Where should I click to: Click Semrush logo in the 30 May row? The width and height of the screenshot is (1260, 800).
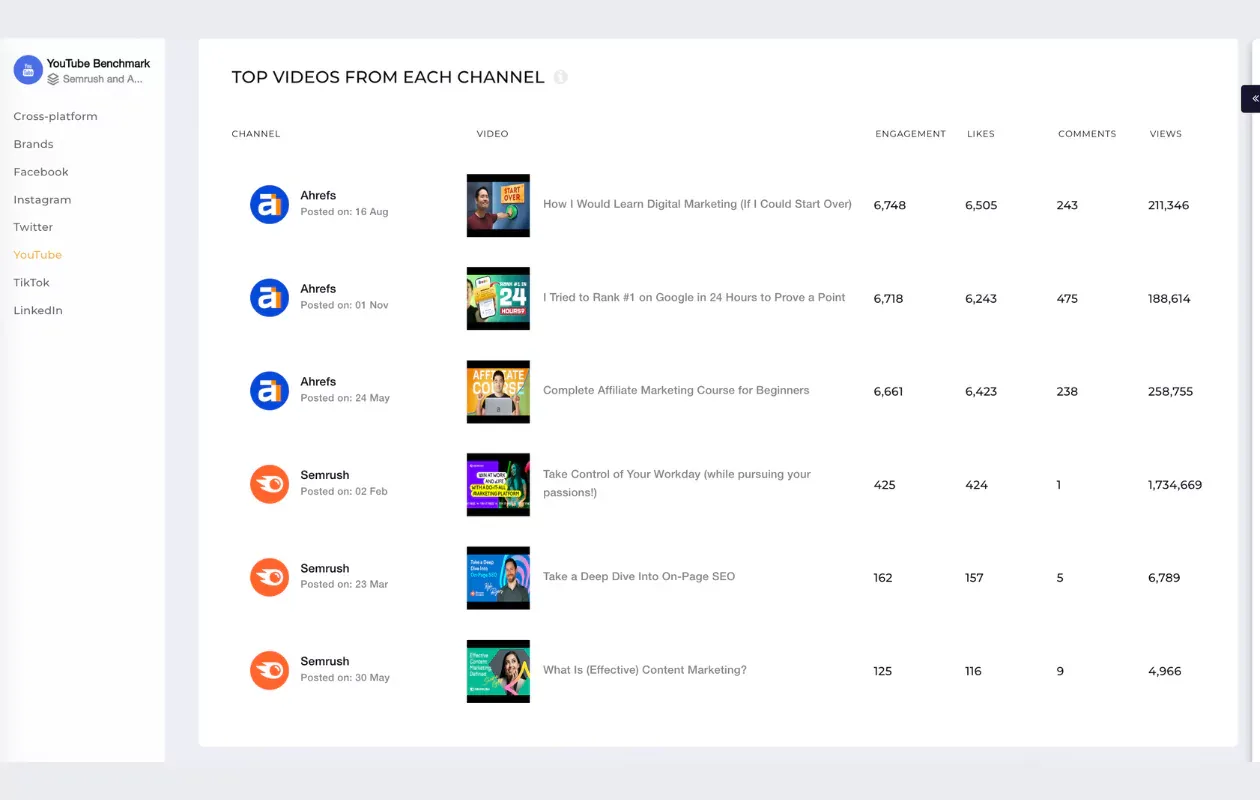pos(269,670)
